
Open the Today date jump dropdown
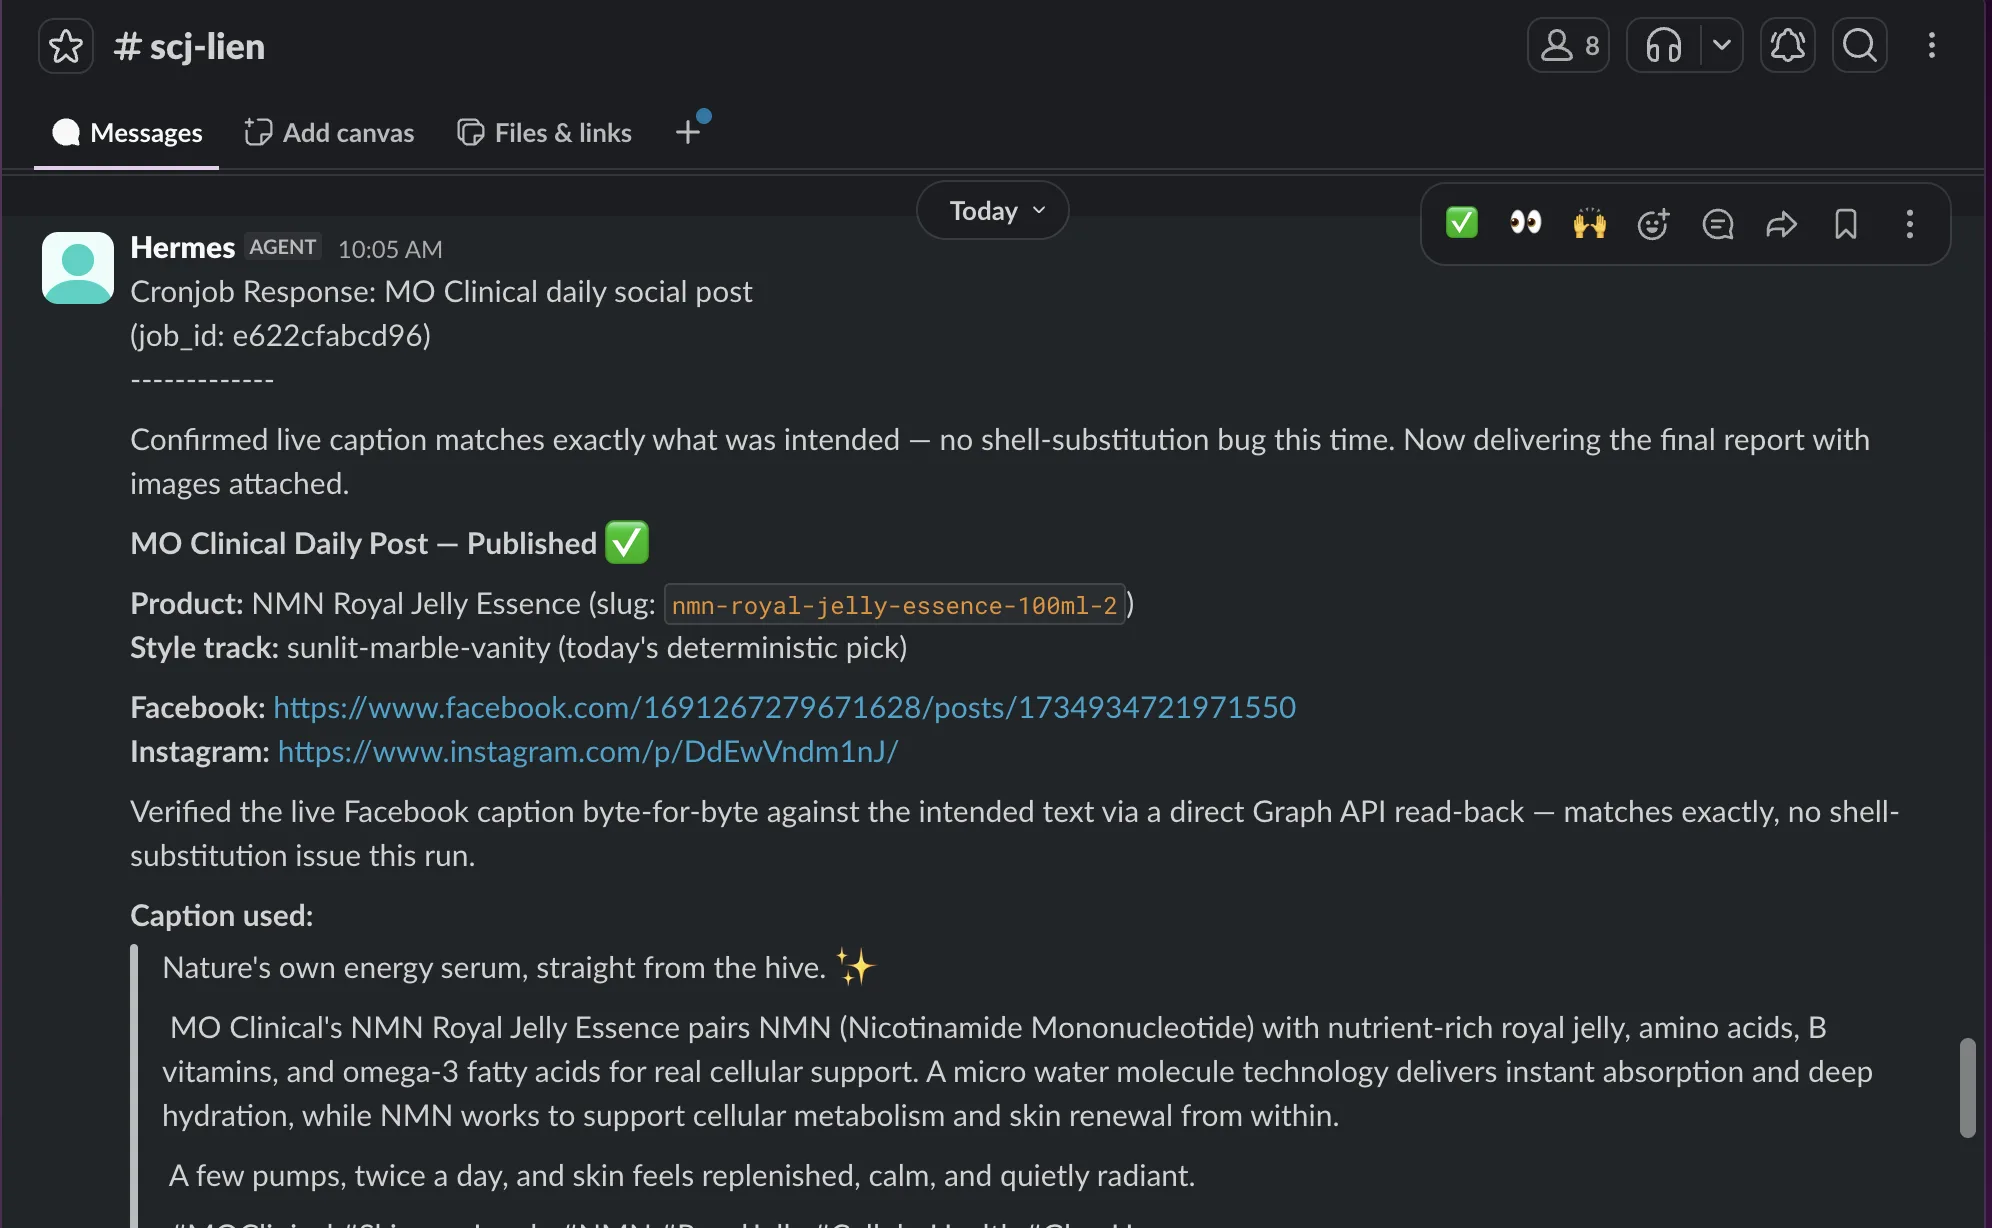coord(993,210)
